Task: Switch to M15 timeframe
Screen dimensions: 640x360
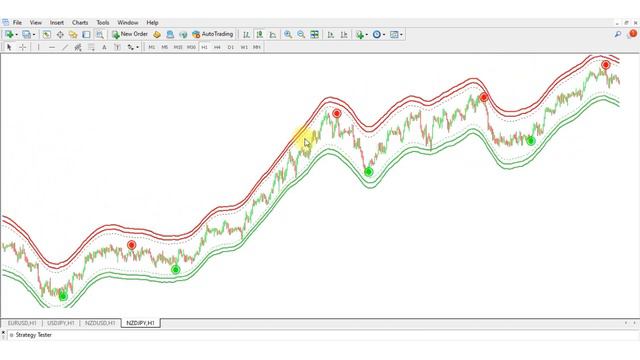Action: click(x=178, y=47)
